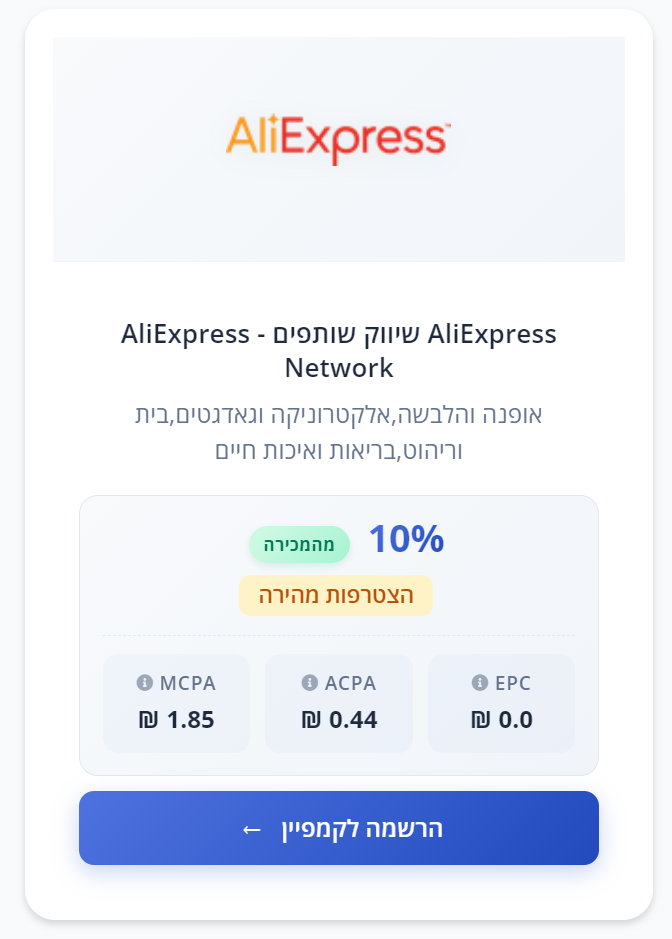The height and width of the screenshot is (939, 672).
Task: Click the white campaign card background
Action: pos(336,890)
